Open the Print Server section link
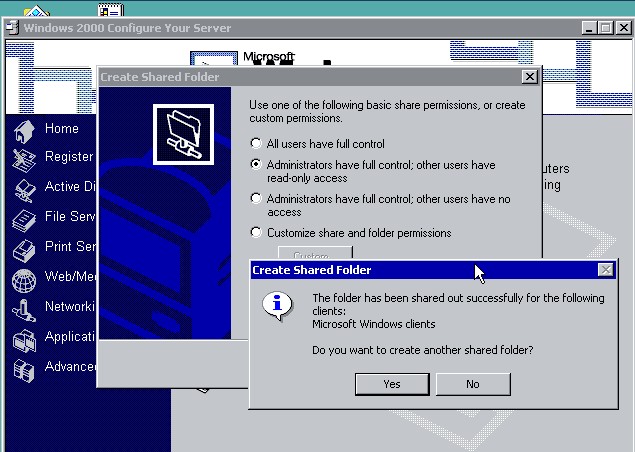This screenshot has width=635, height=452. pyautogui.click(x=70, y=246)
